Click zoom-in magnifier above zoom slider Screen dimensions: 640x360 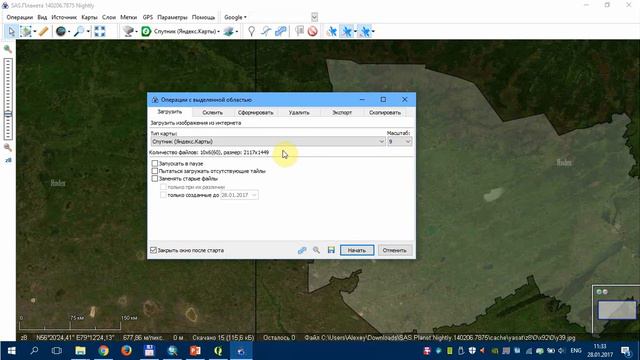8,49
